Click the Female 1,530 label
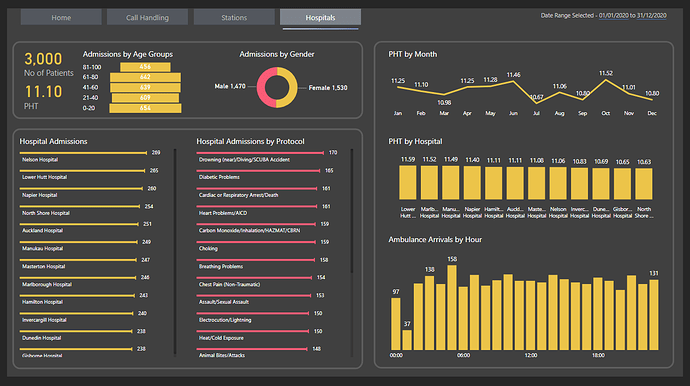Viewport: 690px width, 386px height. point(328,88)
